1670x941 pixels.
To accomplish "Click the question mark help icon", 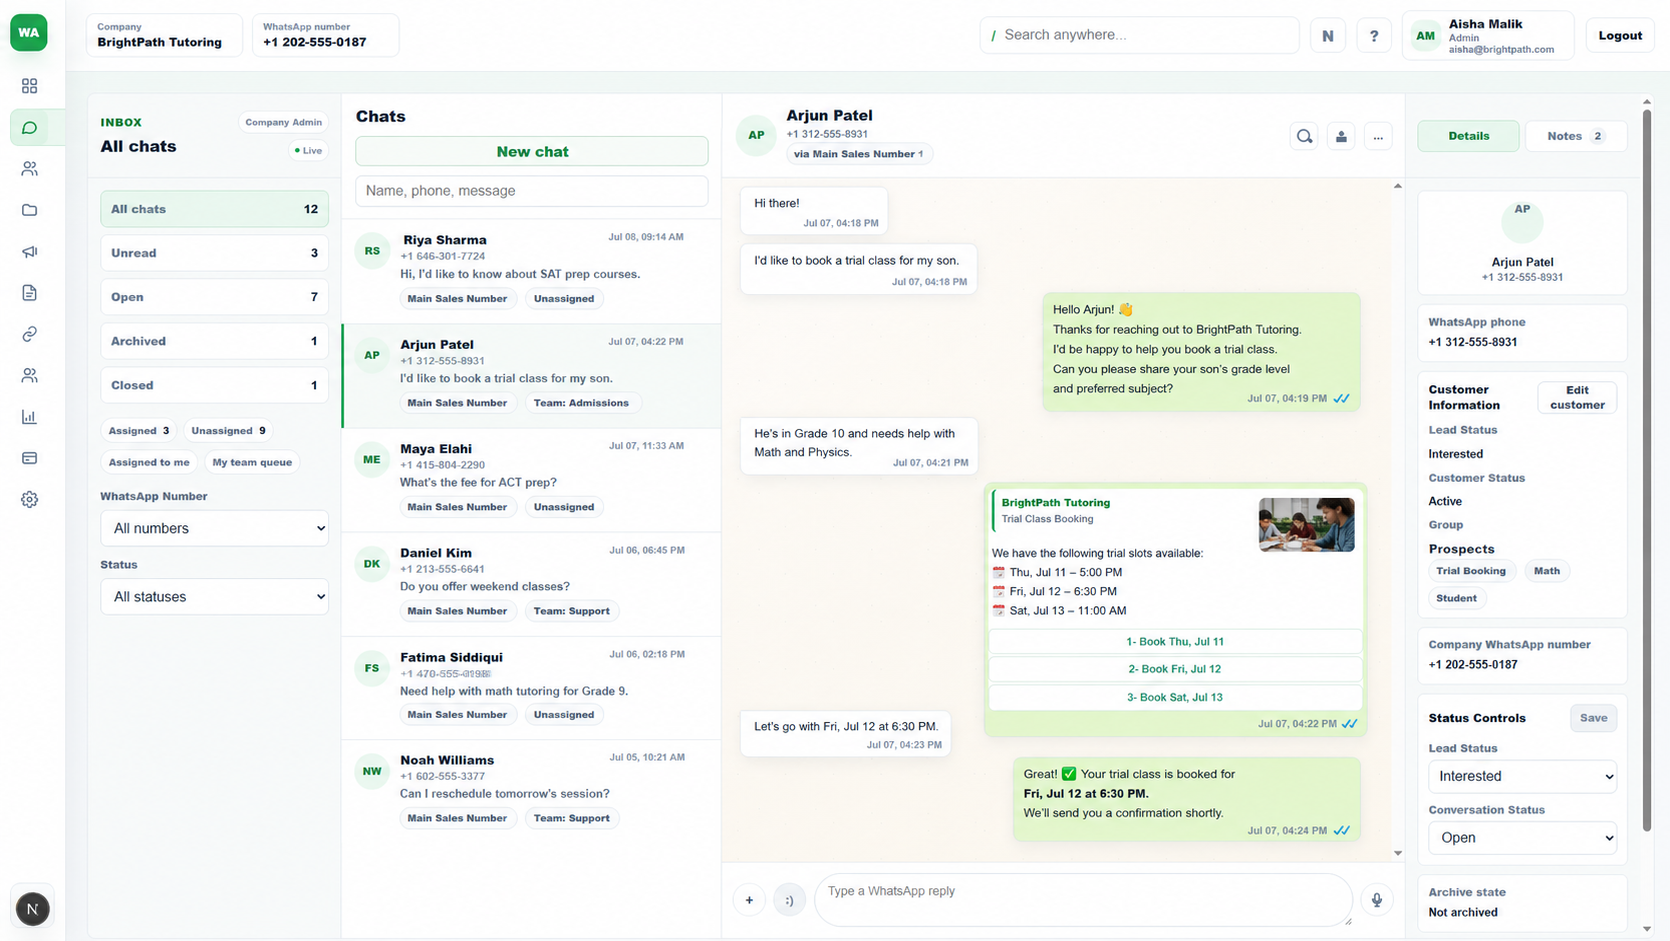I will (x=1374, y=35).
